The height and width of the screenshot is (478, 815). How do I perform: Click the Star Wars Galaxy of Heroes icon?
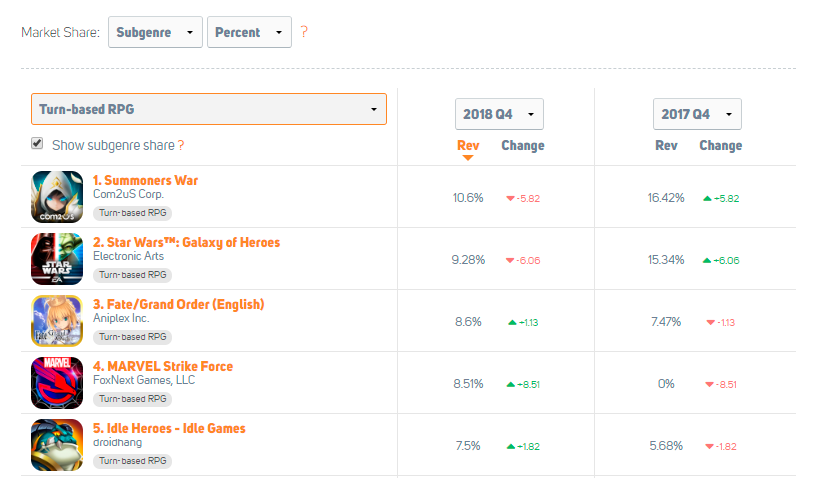[57, 258]
